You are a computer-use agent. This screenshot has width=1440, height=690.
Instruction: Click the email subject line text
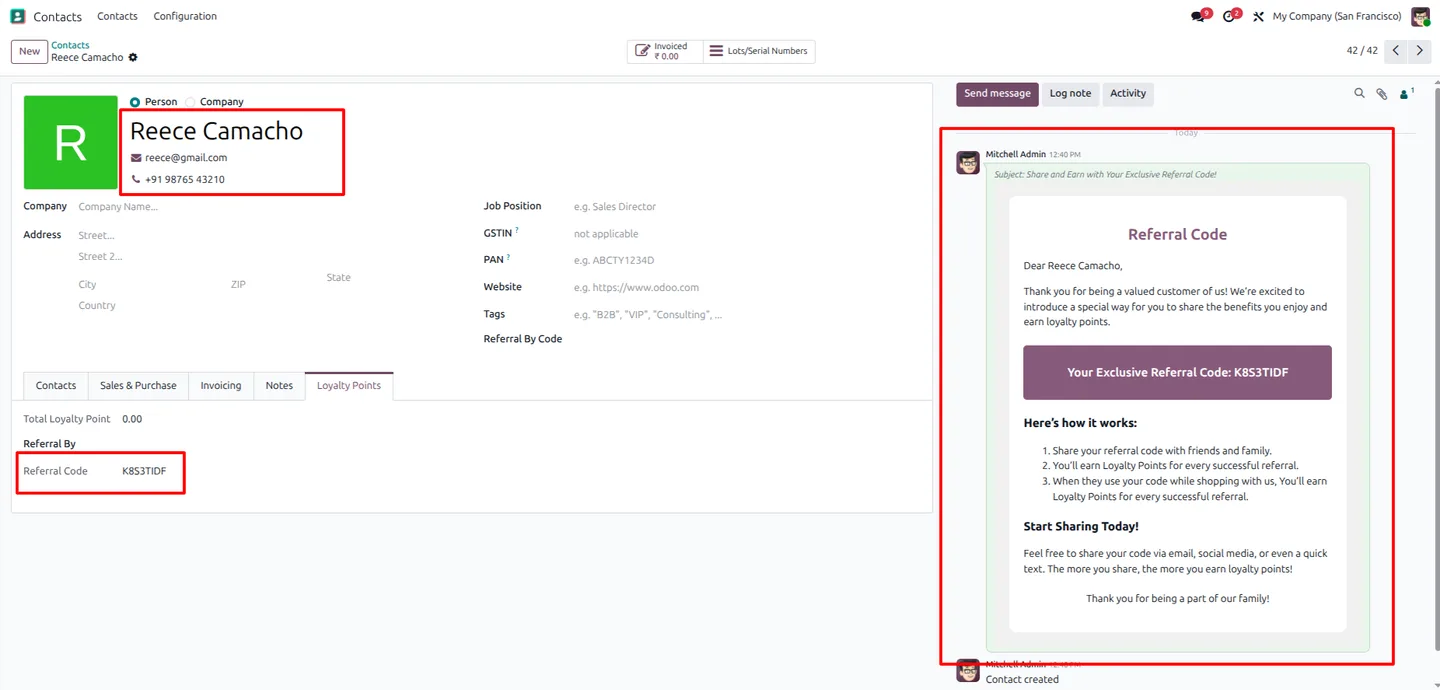pos(1105,175)
